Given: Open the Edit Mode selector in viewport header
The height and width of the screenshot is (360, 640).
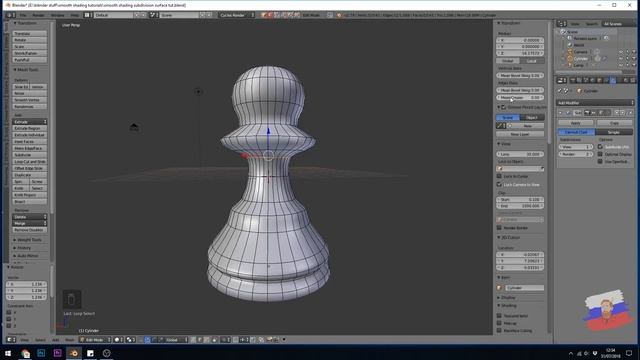Looking at the screenshot, I should tap(95, 340).
